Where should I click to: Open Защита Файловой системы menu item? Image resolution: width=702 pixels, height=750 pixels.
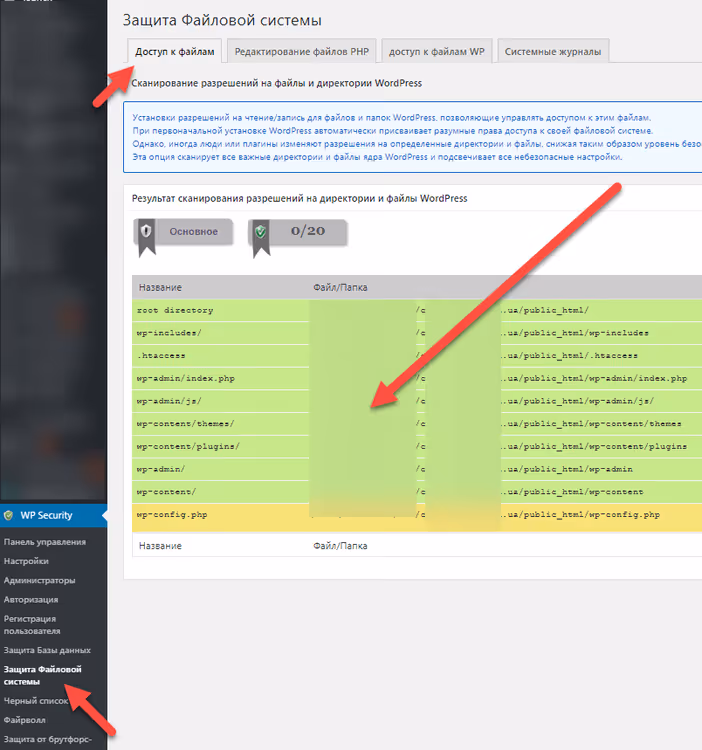pyautogui.click(x=43, y=675)
